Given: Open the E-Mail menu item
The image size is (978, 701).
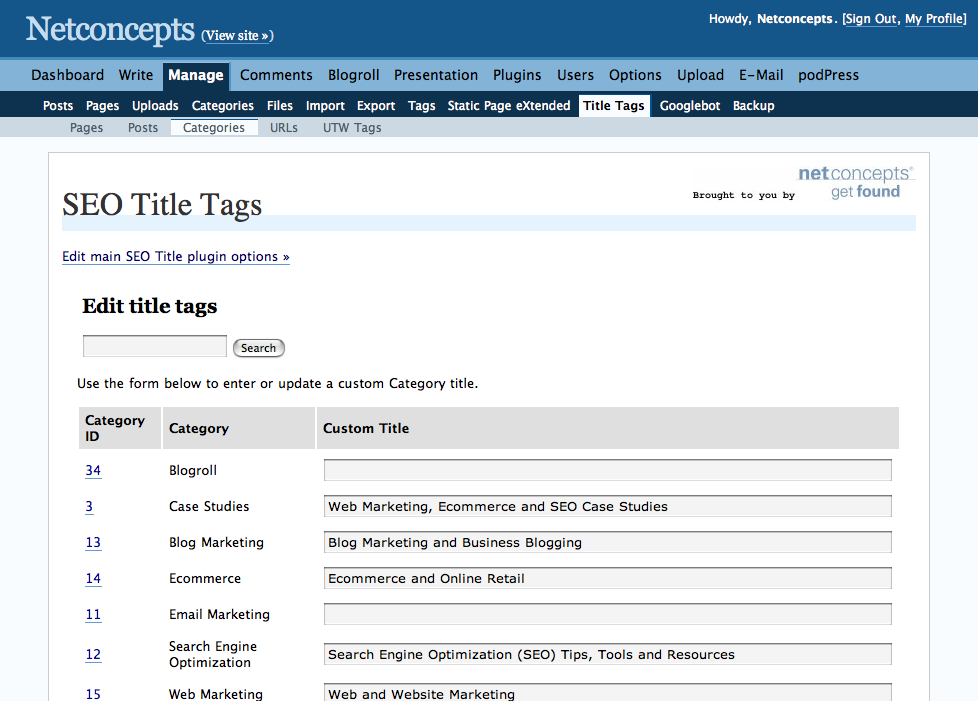Looking at the screenshot, I should [x=761, y=75].
